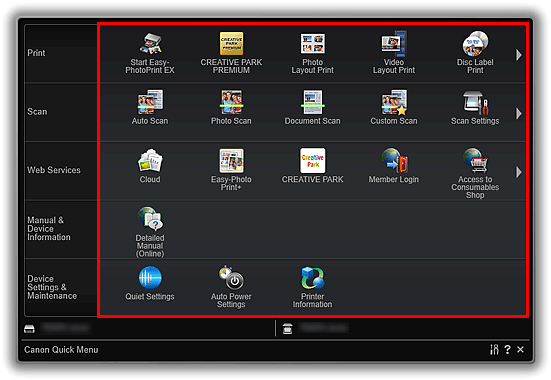Image resolution: width=551 pixels, height=380 pixels.
Task: Click the scanner icon in status bar
Action: click(x=287, y=329)
